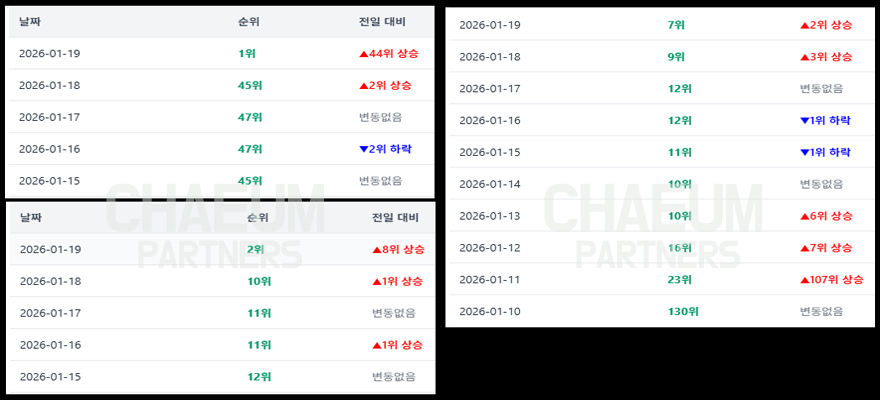880x400 pixels.
Task: Click the 107위 상승 change text
Action: (837, 280)
